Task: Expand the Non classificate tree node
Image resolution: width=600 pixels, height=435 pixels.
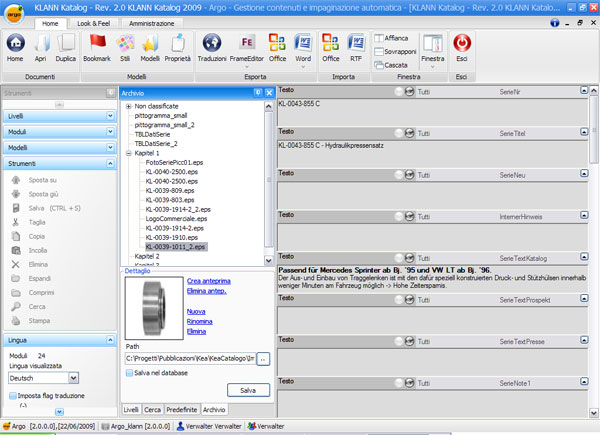Action: pos(128,106)
